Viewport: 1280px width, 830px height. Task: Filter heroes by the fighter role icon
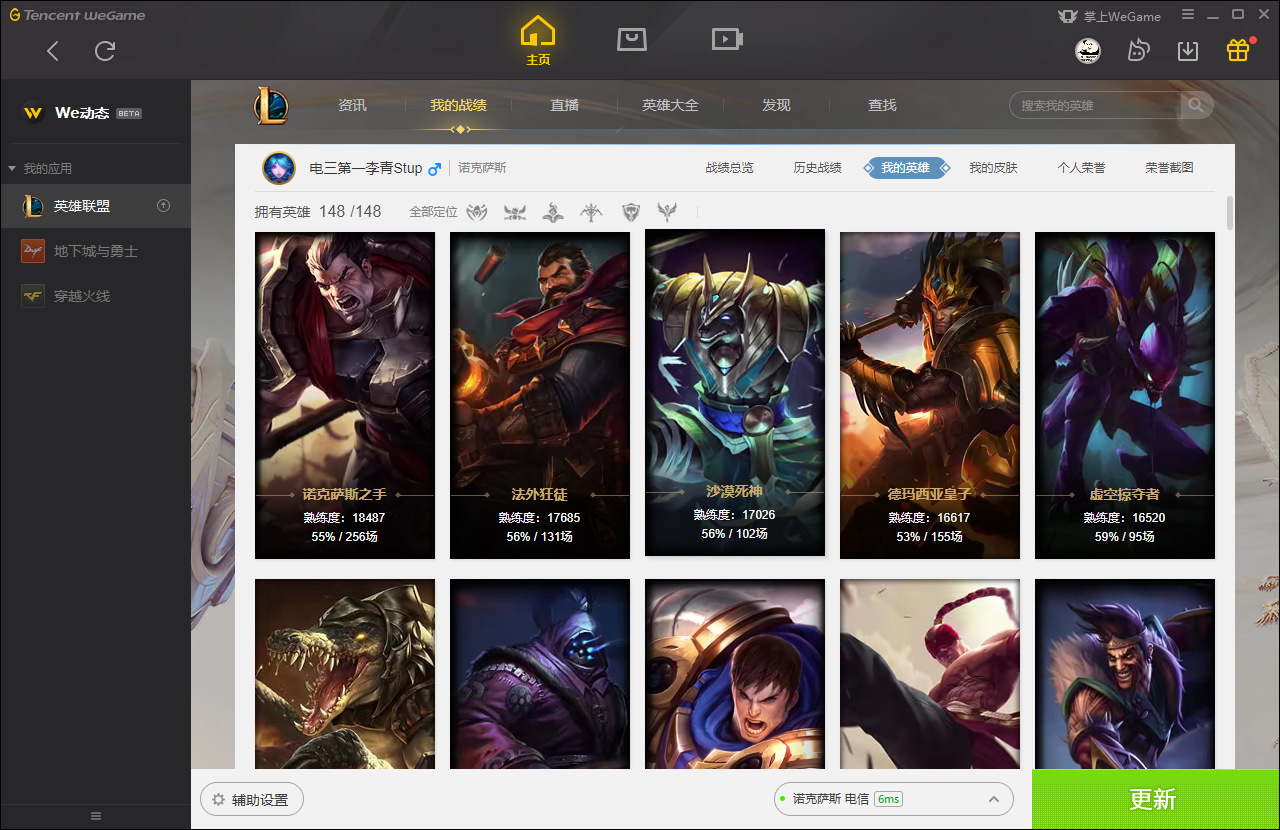tap(477, 212)
